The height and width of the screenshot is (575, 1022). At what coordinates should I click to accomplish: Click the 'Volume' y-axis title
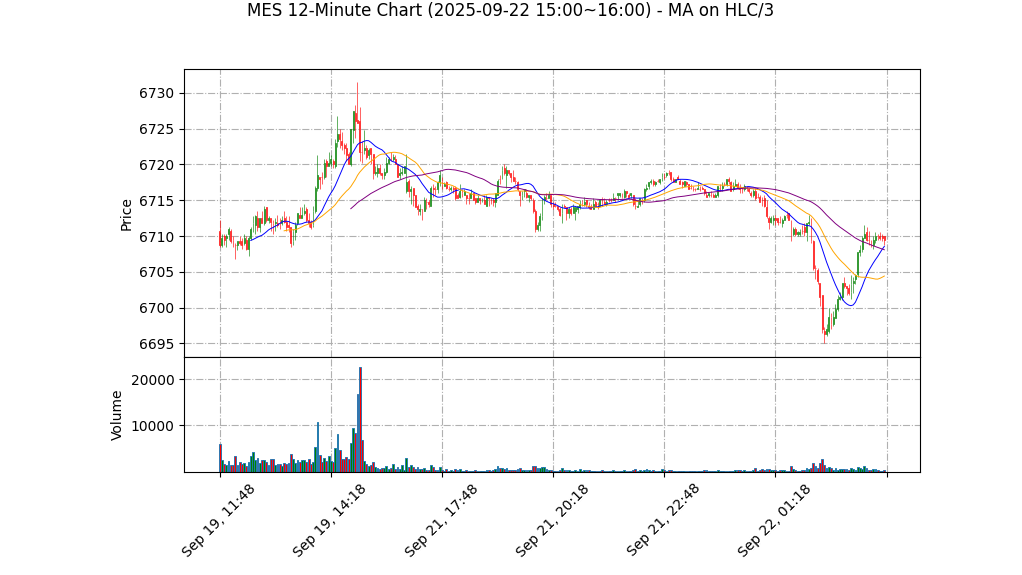pos(117,415)
